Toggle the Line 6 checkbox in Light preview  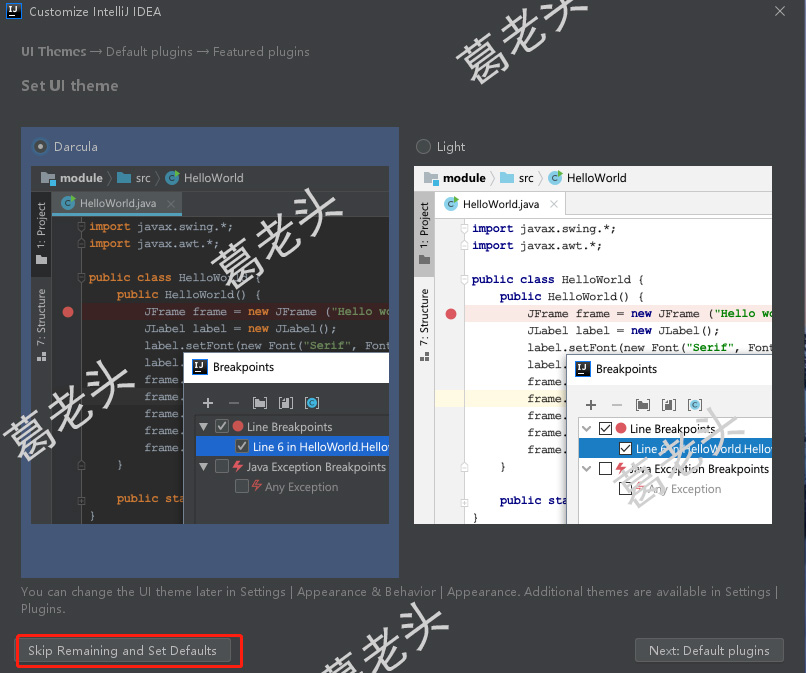tap(625, 448)
